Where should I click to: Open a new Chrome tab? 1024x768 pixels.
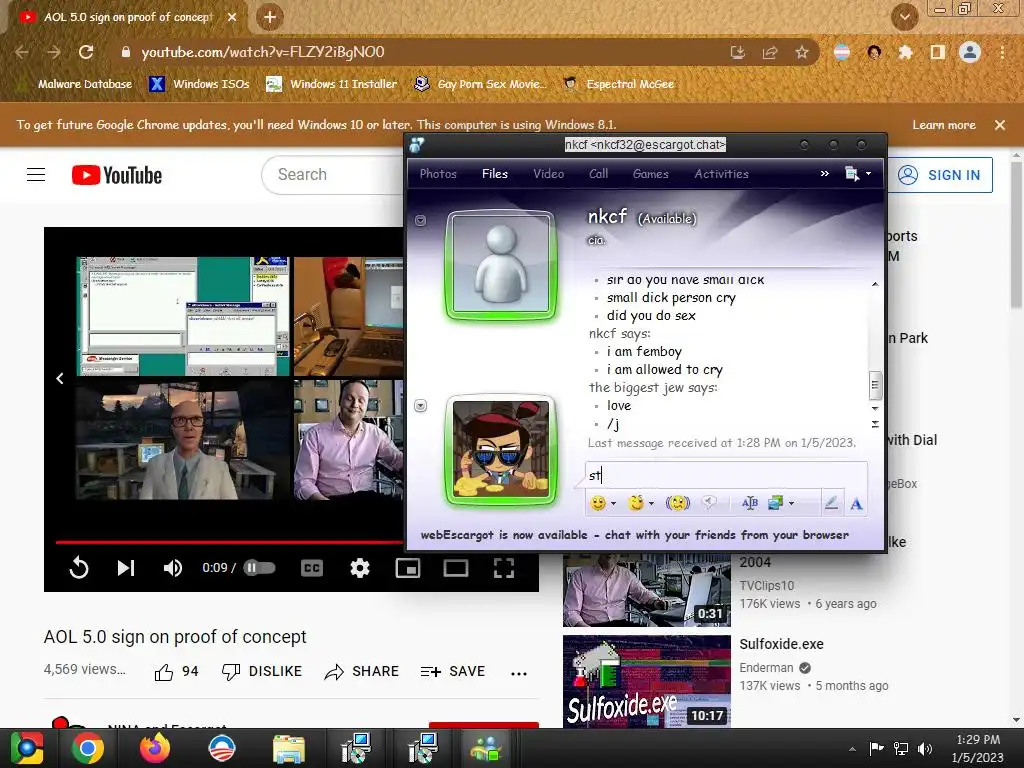pos(270,17)
